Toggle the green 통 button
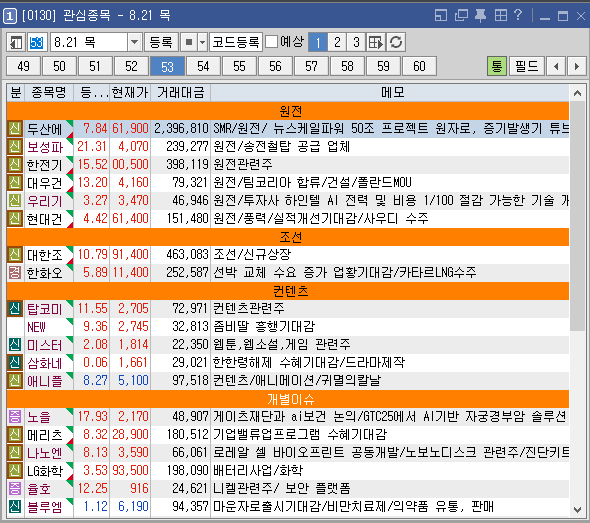Image resolution: width=590 pixels, height=523 pixels. (x=497, y=66)
